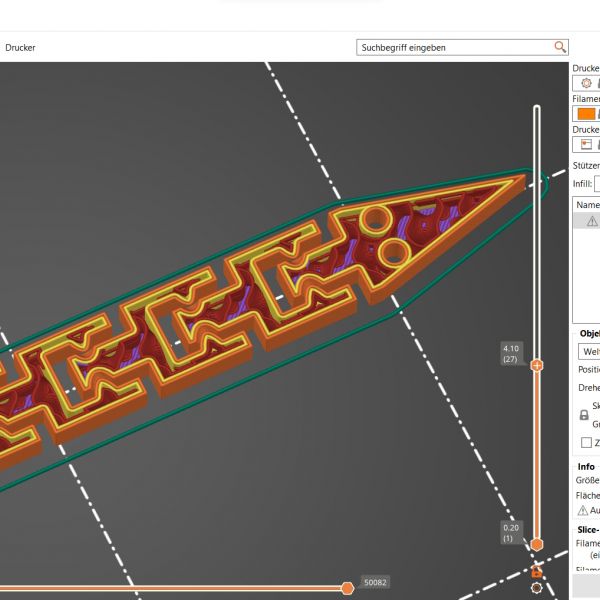
Task: Click Name column header in object list
Action: tap(588, 205)
